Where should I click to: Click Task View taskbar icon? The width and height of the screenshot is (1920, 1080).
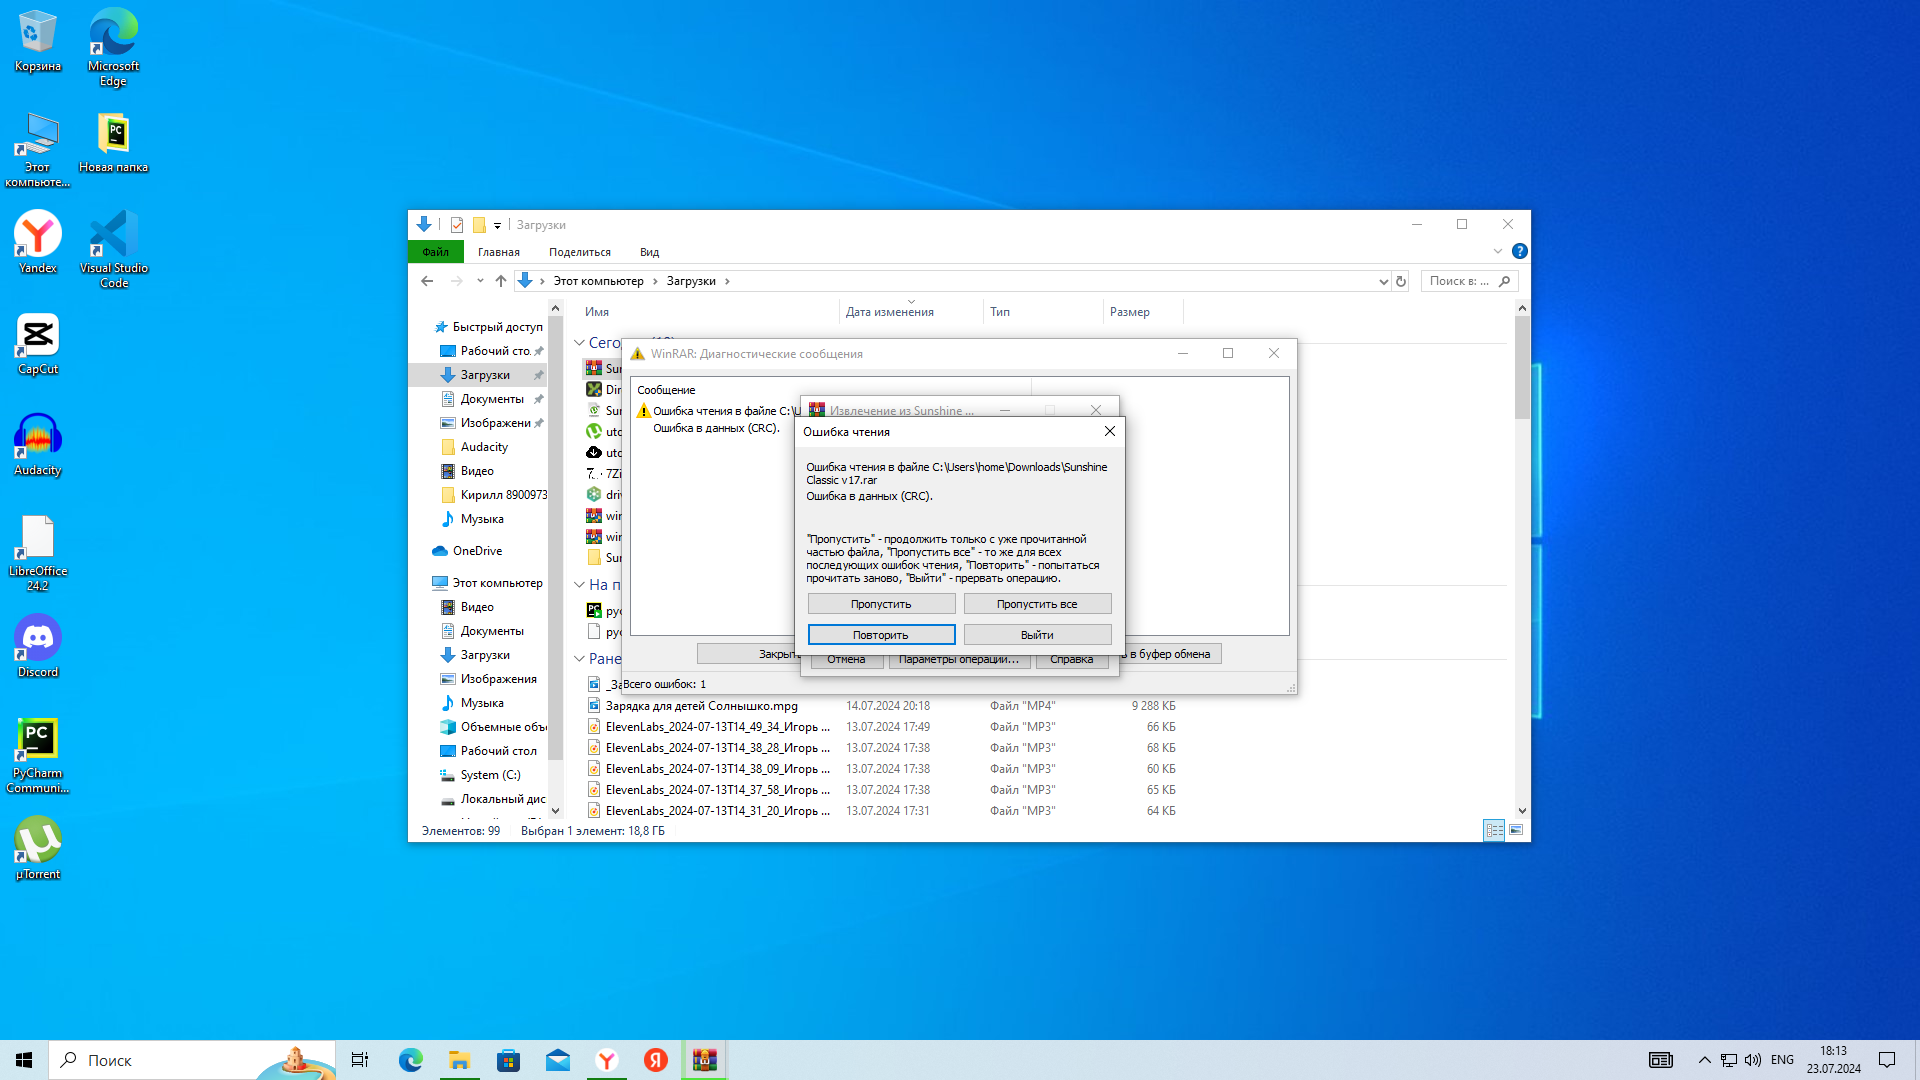[360, 1060]
